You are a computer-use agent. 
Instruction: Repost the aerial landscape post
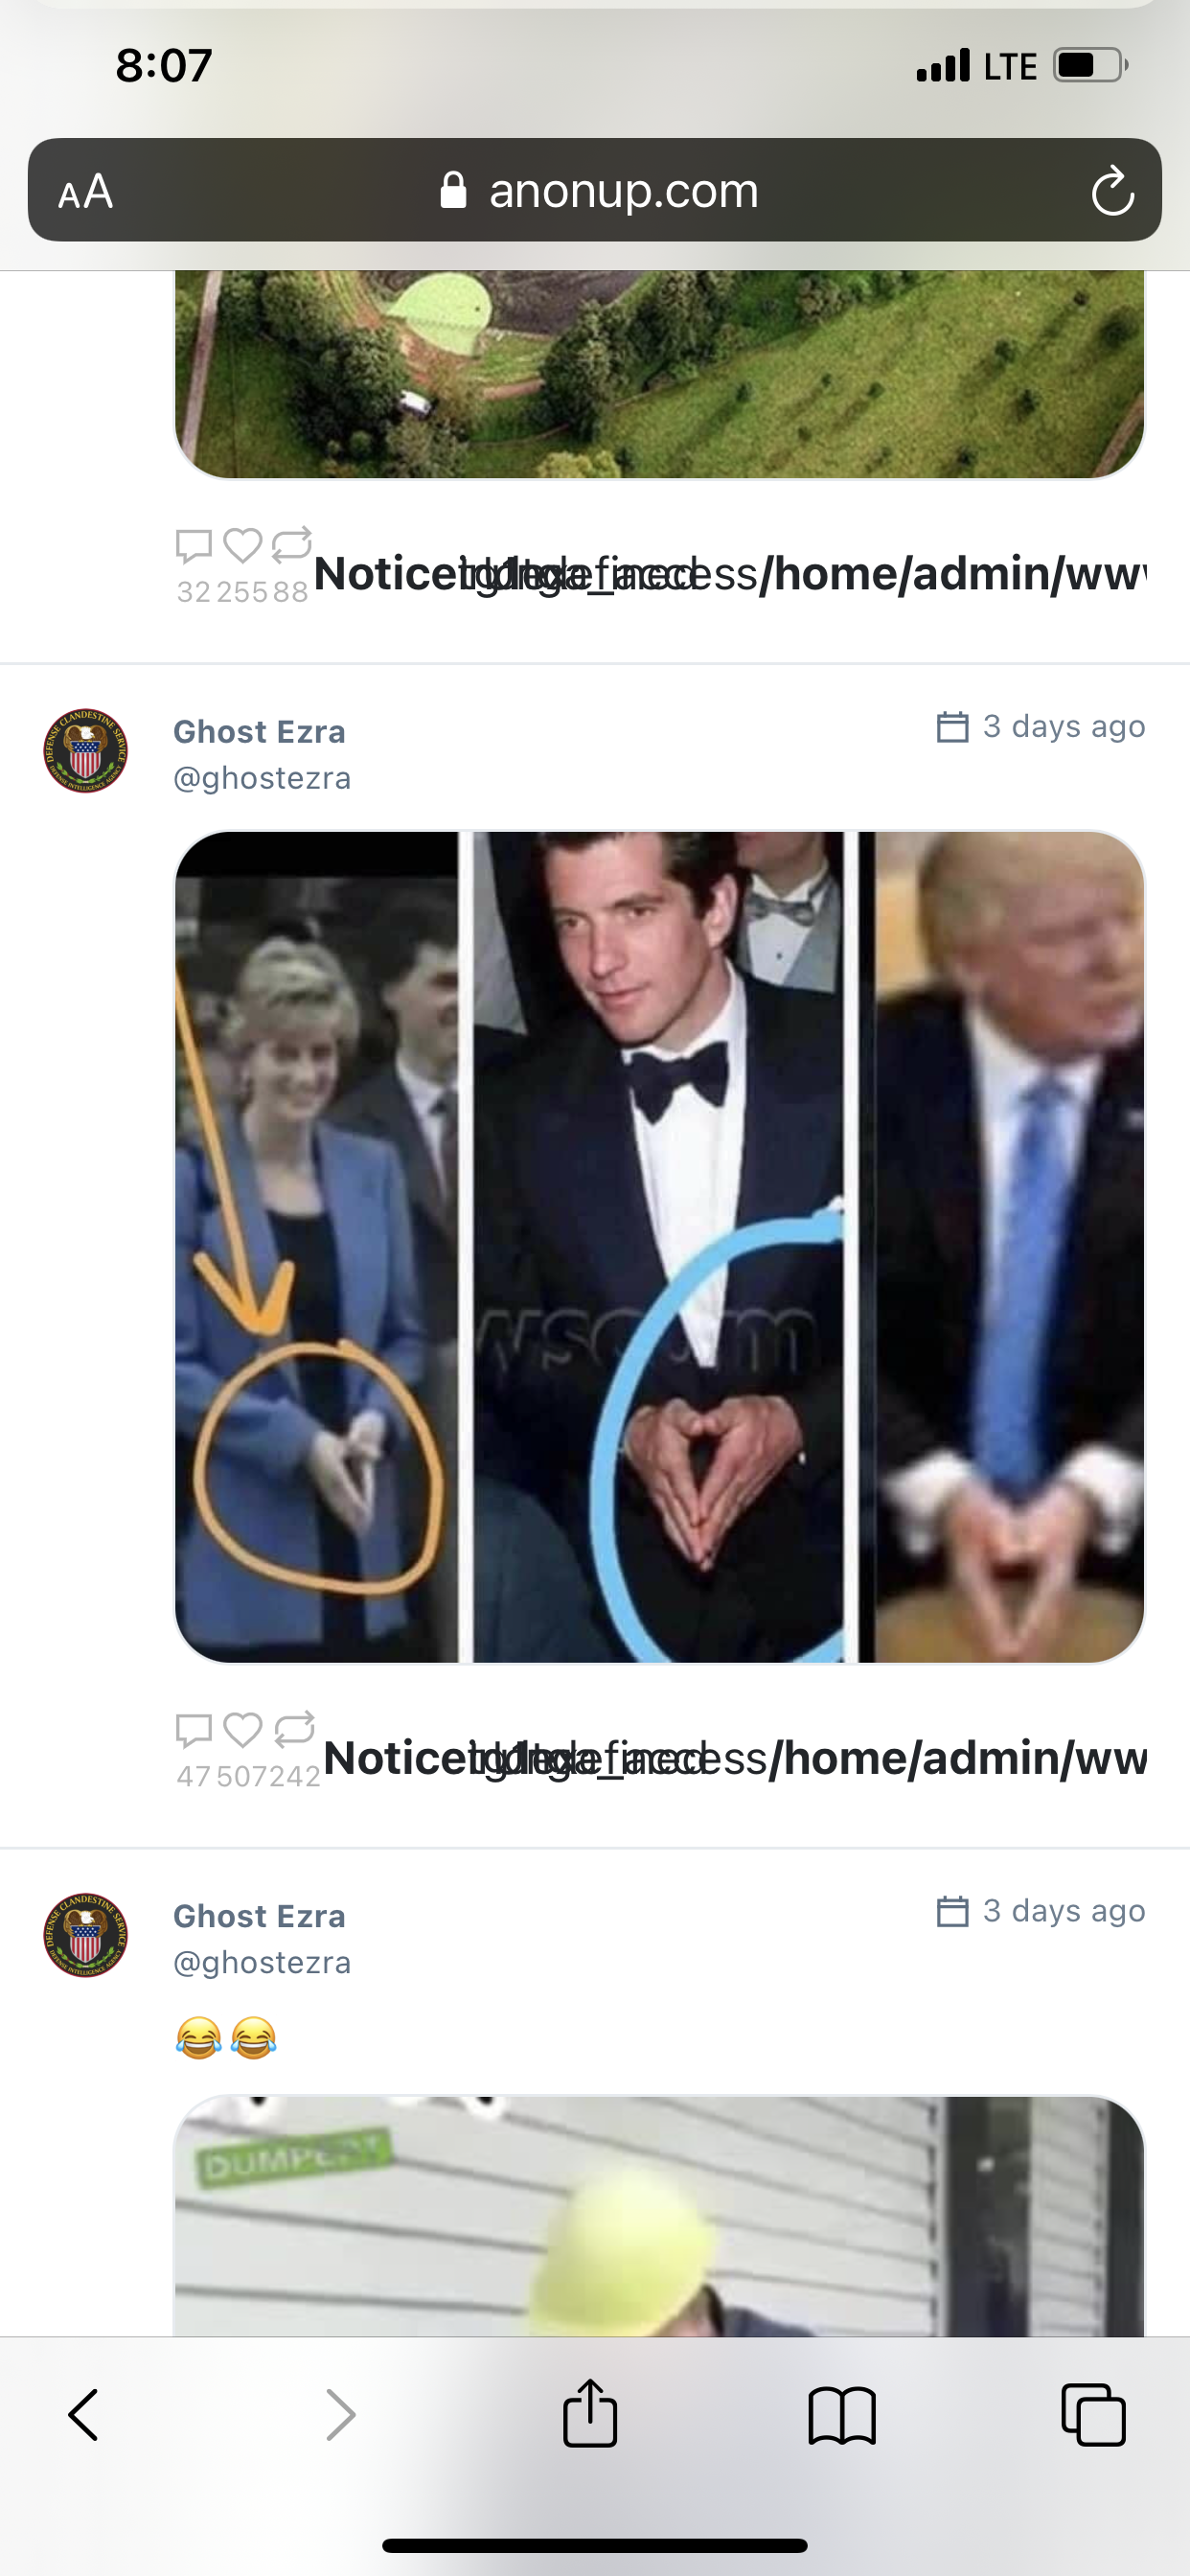pos(292,544)
